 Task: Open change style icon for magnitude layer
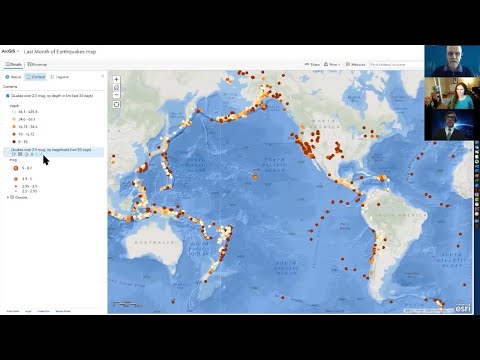click(26, 154)
